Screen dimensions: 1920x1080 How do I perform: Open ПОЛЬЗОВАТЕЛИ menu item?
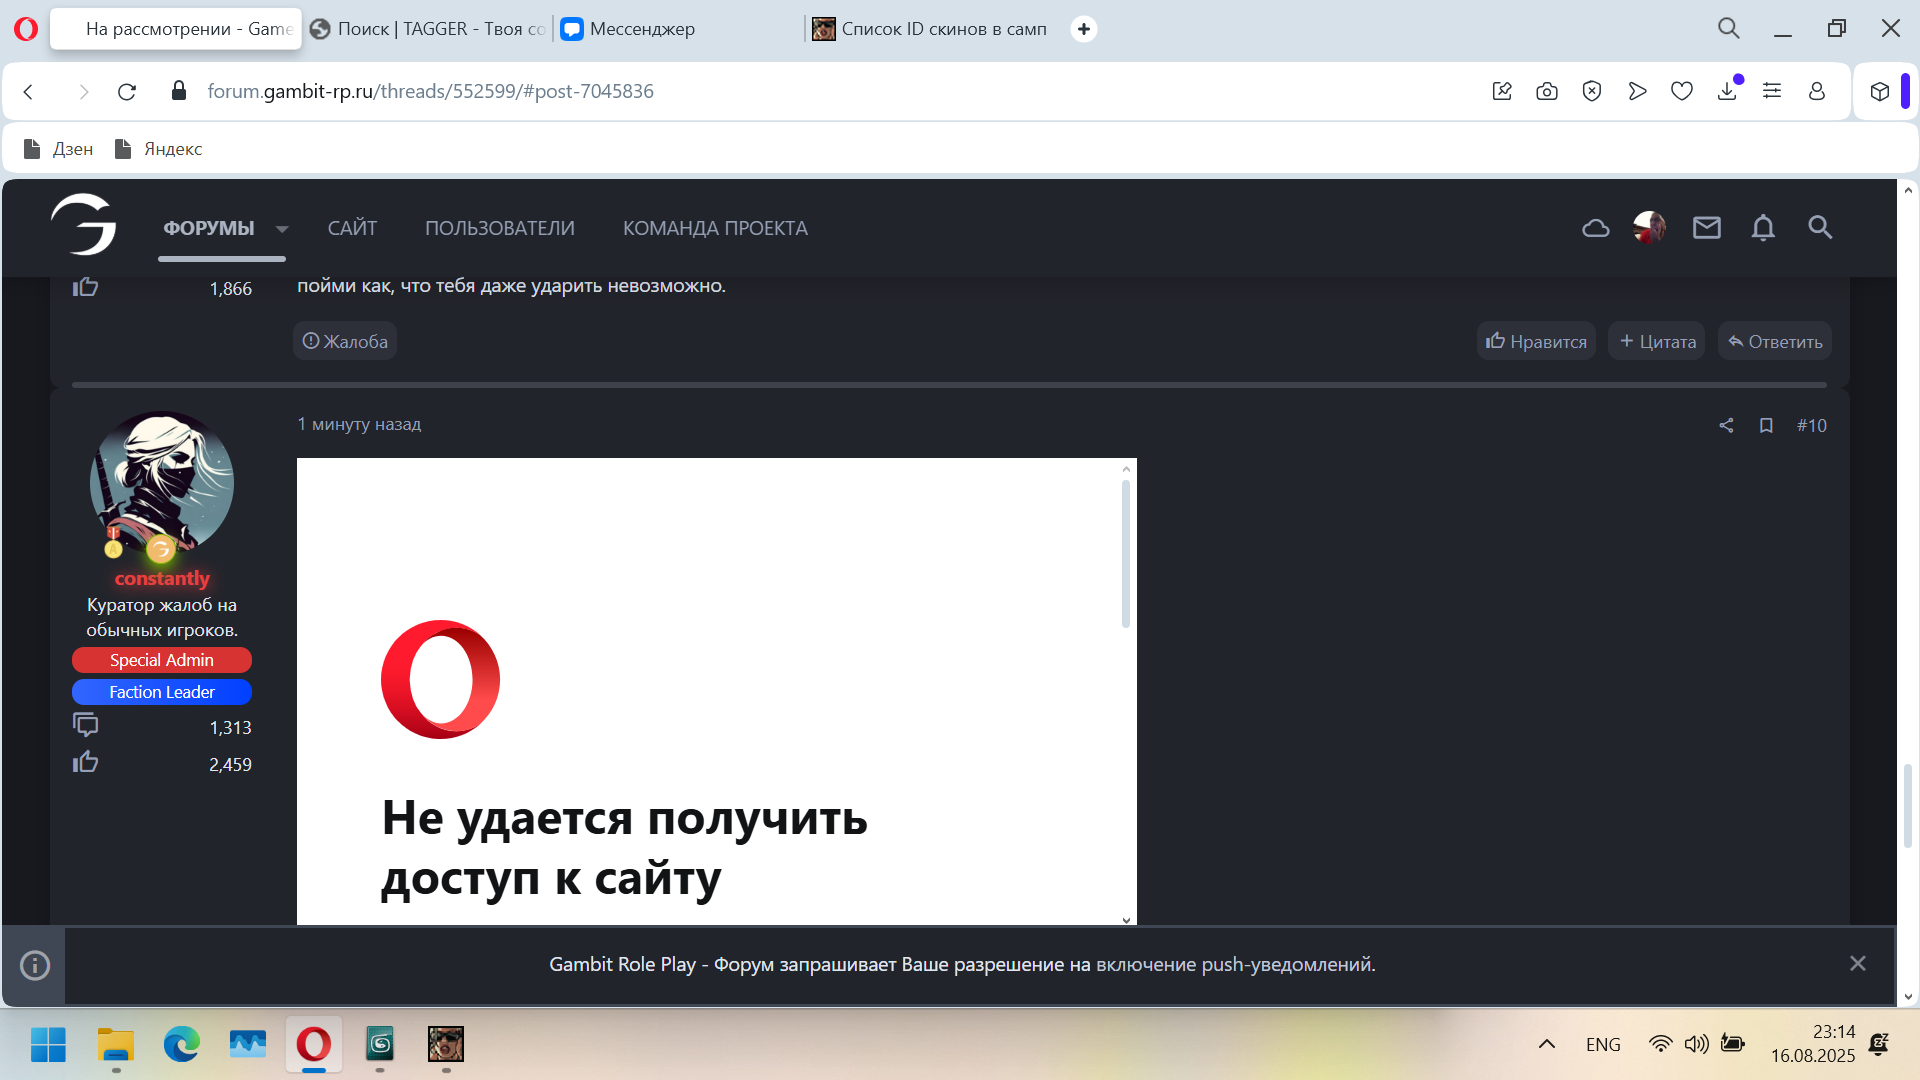click(x=499, y=228)
